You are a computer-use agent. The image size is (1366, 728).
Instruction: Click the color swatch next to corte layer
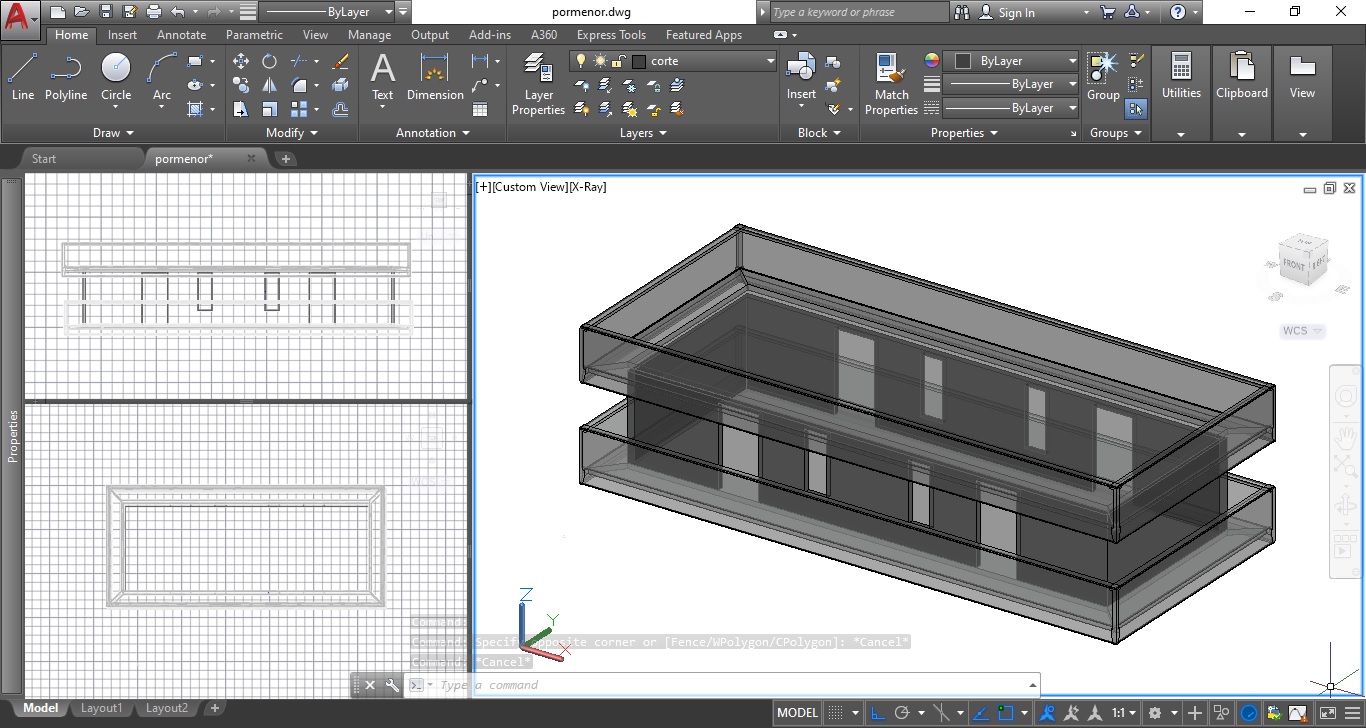[639, 61]
